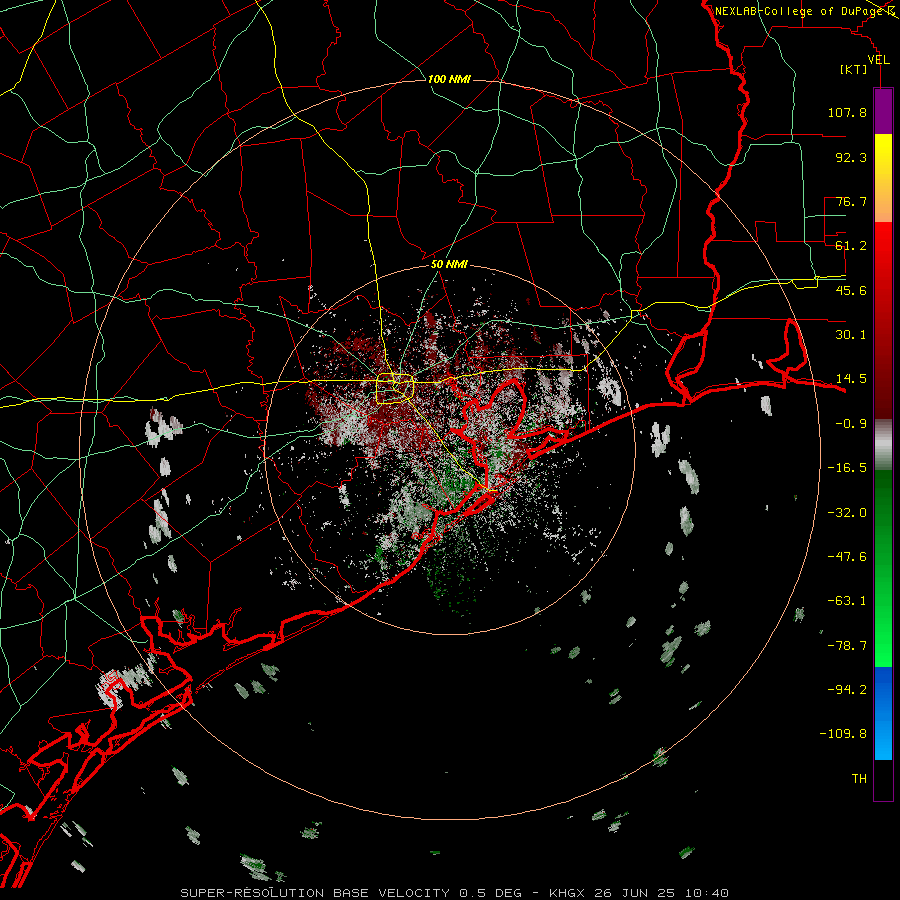
Task: Click the gray near-zero segment of the color bar
Action: click(883, 444)
